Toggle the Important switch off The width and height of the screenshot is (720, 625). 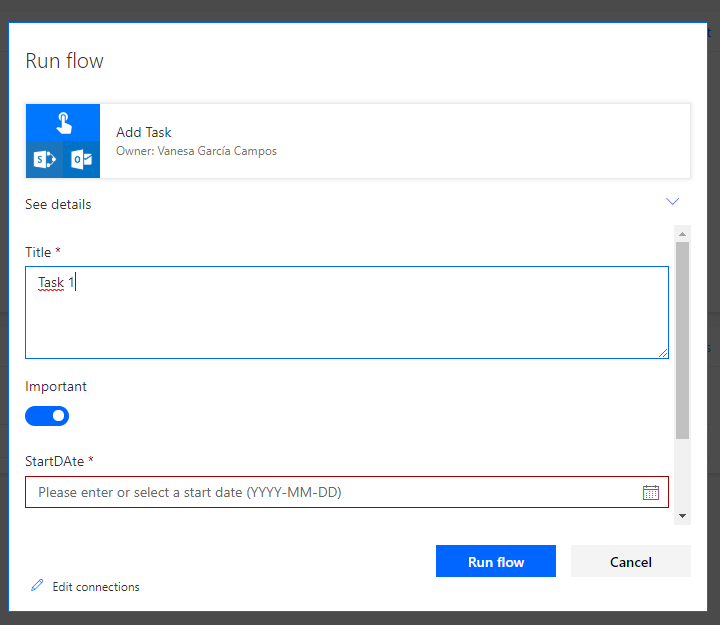pos(47,415)
